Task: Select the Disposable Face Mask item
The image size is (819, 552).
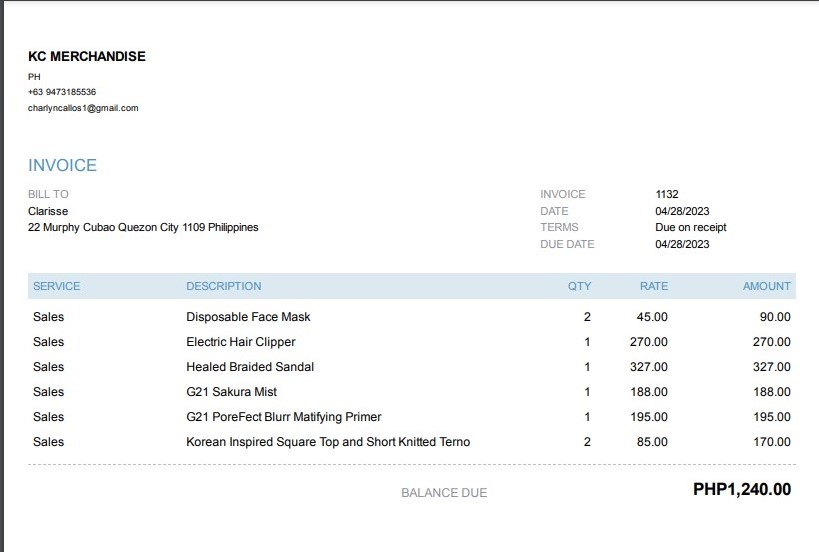Action: (248, 317)
